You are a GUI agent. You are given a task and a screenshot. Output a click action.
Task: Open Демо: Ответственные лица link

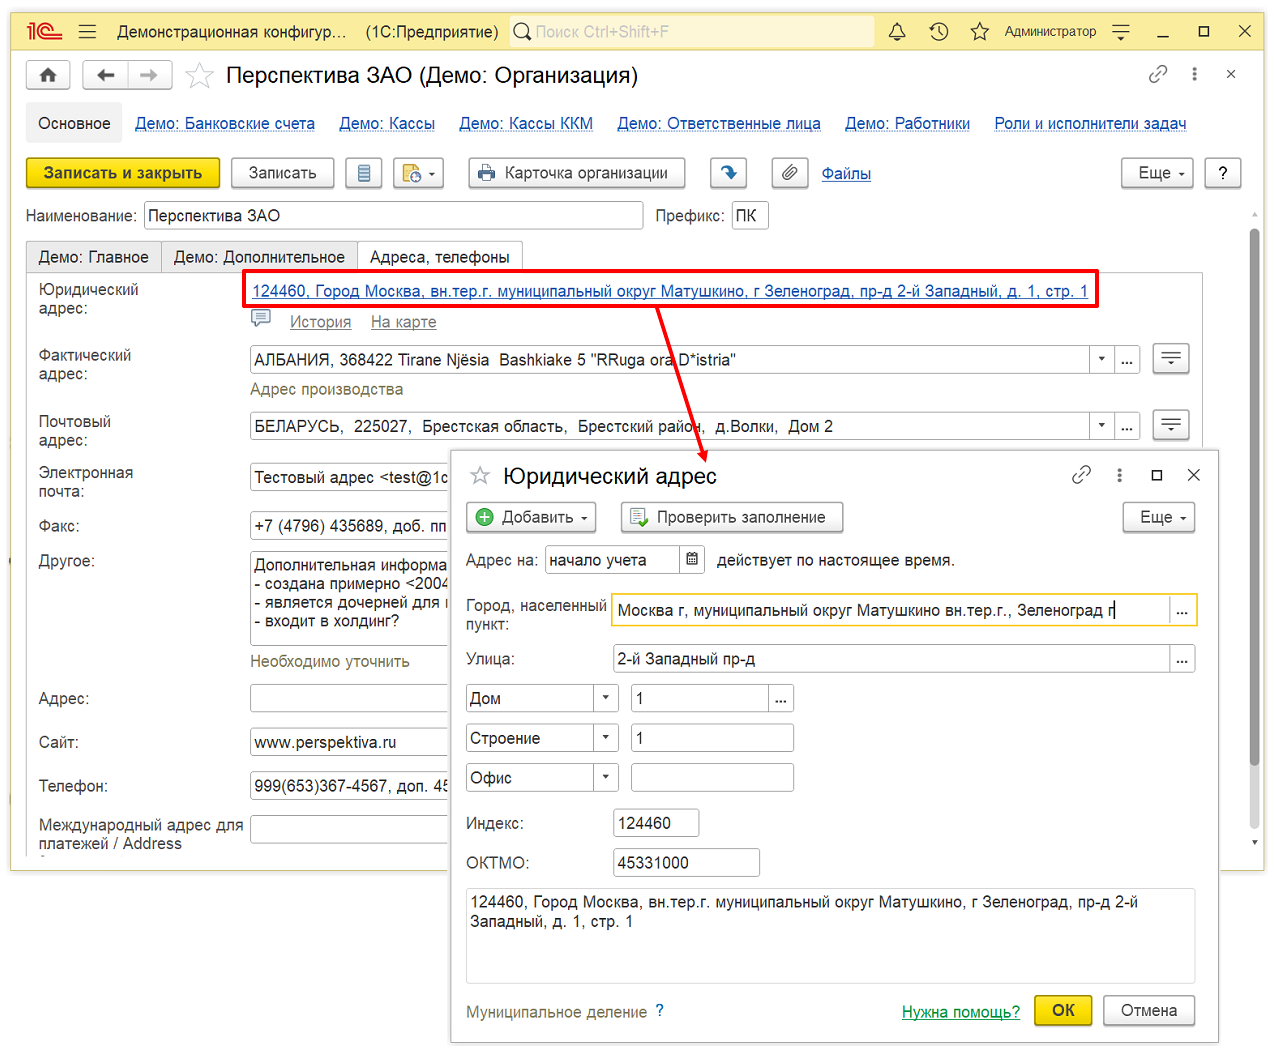click(719, 123)
